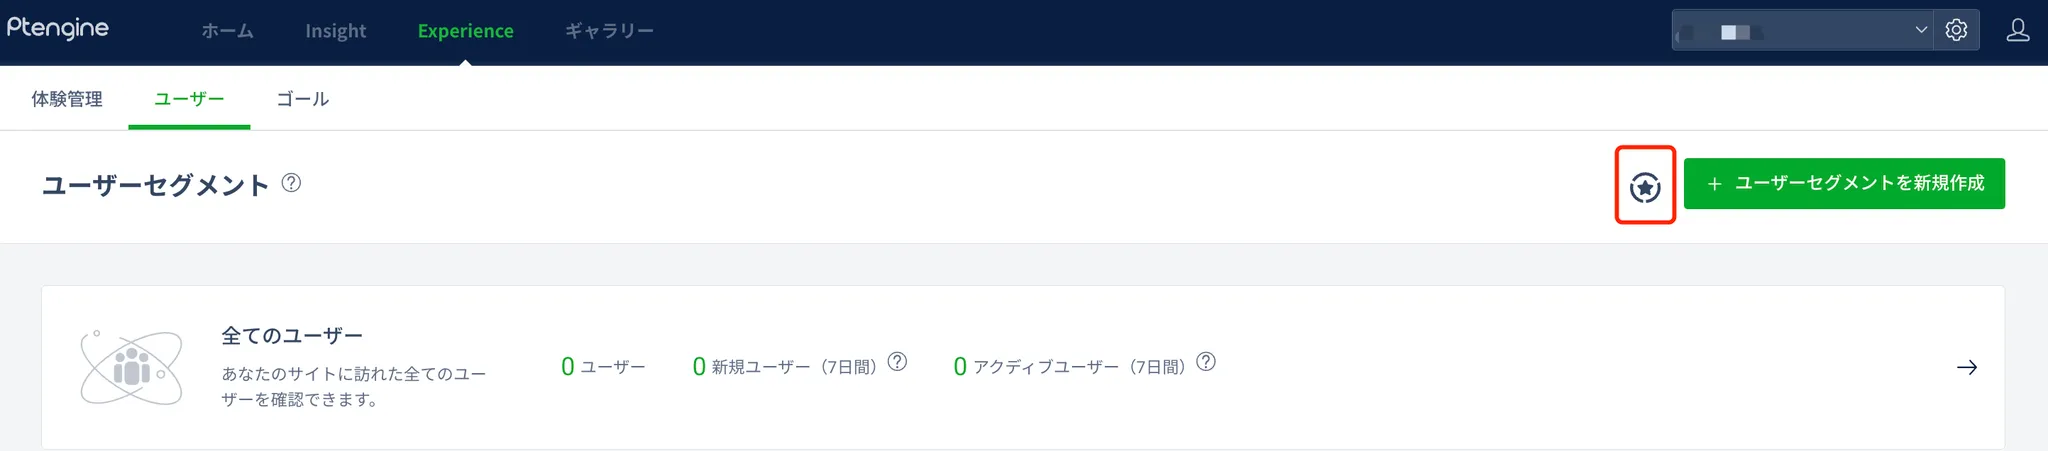
Task: Open the ホーム menu item
Action: click(227, 31)
